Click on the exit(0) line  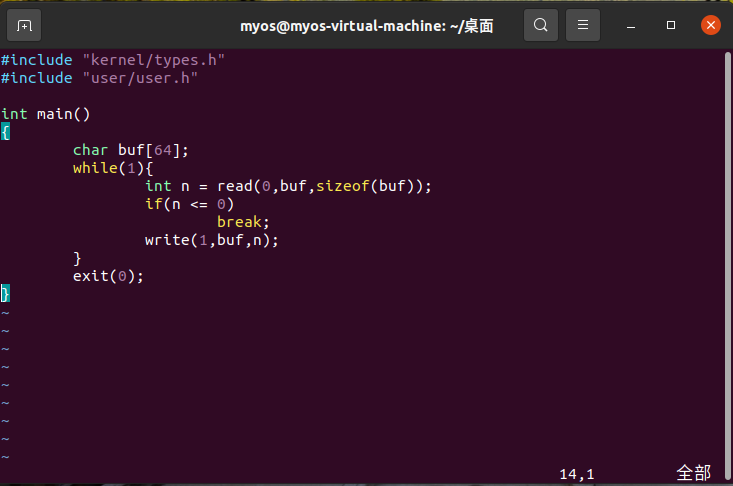point(108,276)
